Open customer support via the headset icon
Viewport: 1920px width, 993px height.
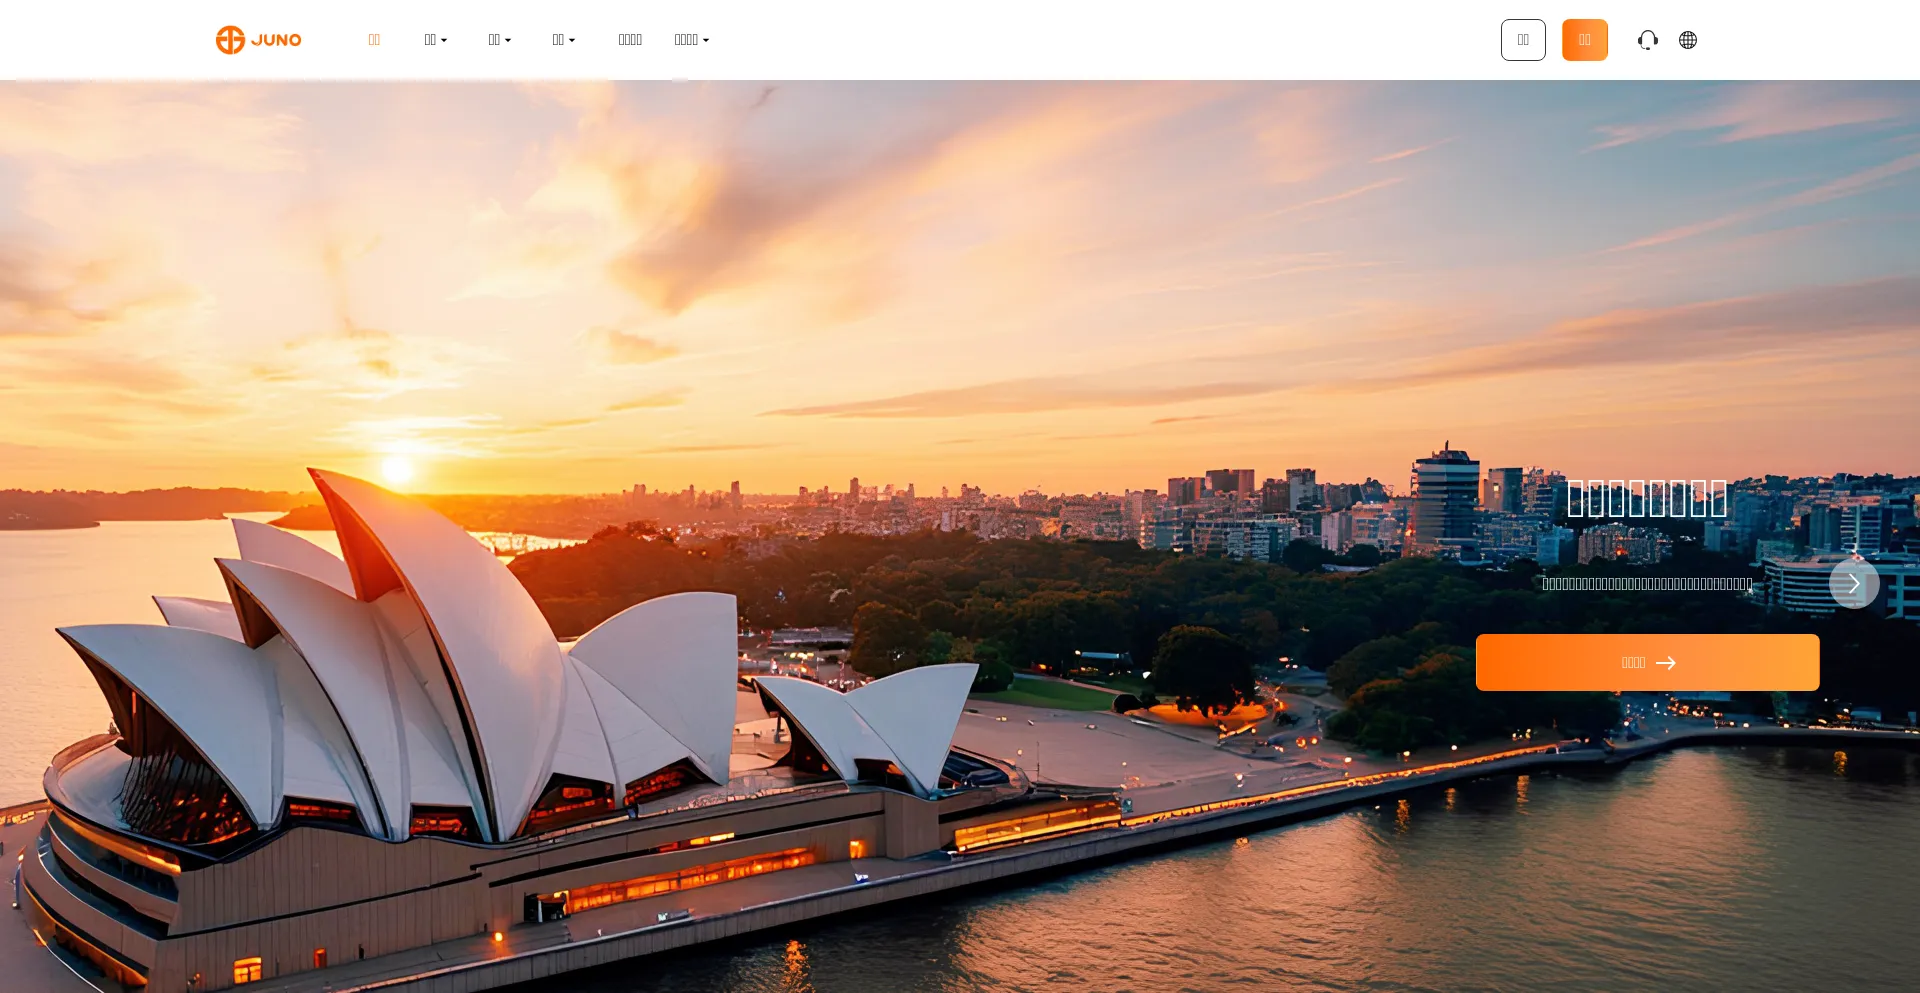pos(1647,40)
